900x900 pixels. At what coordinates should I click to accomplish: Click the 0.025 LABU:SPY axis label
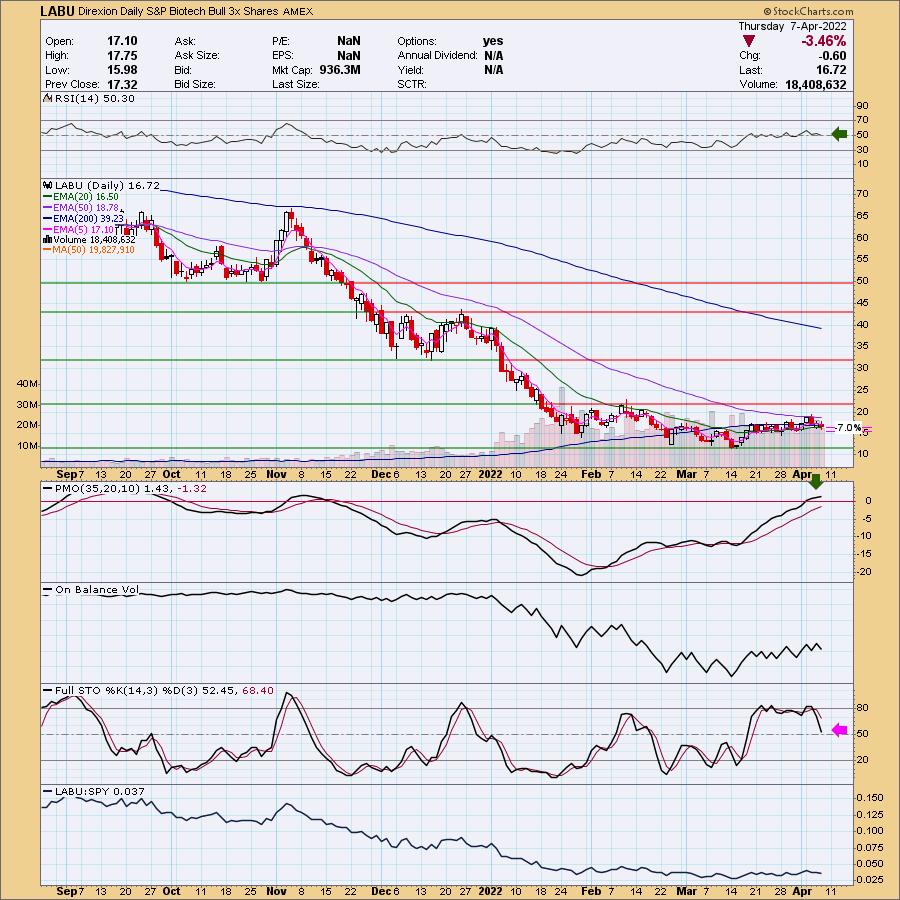[870, 879]
